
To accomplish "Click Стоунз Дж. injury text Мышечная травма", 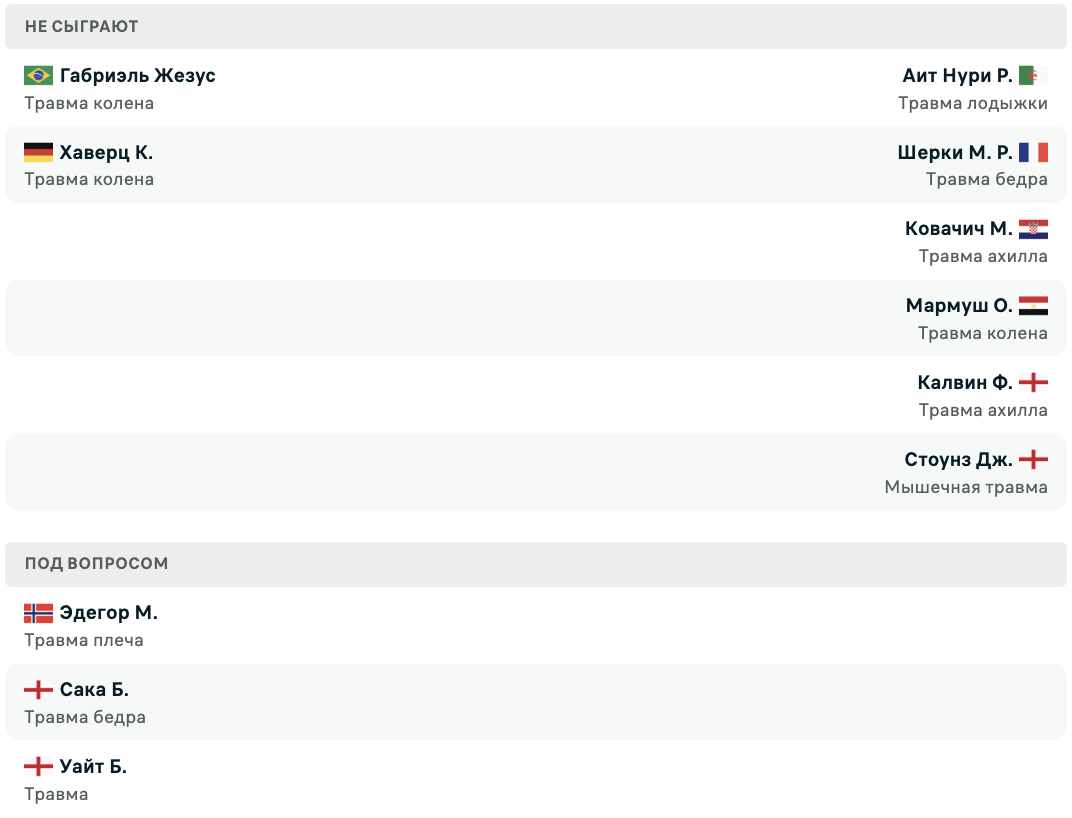I will 966,487.
